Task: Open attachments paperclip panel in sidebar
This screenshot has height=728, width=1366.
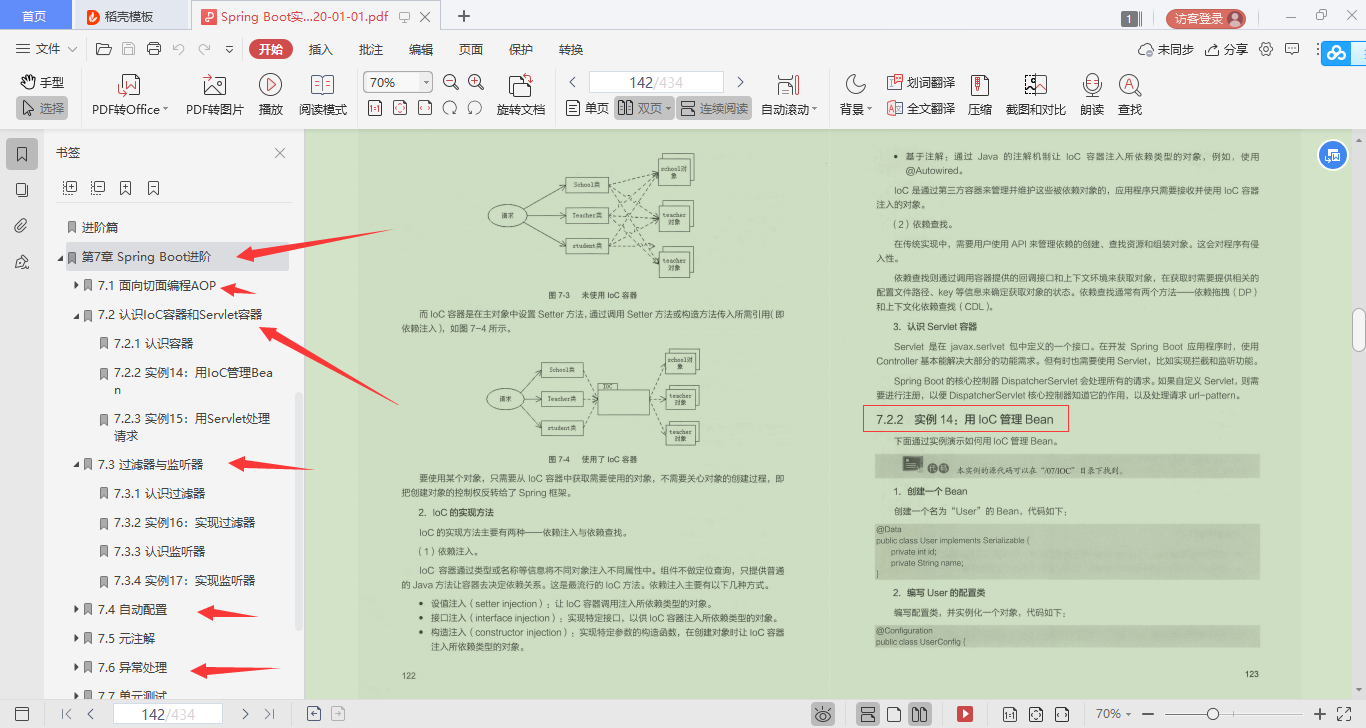Action: click(22, 226)
